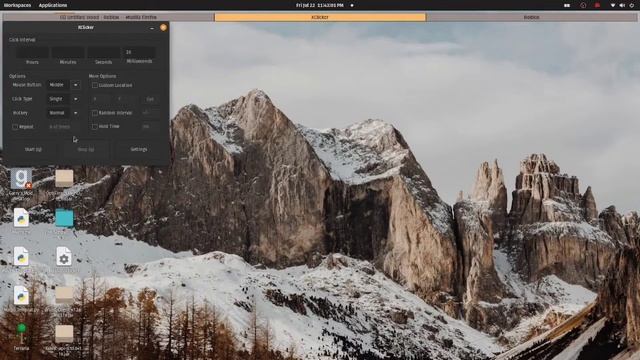Open the Python file beside the teal folder

click(21, 218)
